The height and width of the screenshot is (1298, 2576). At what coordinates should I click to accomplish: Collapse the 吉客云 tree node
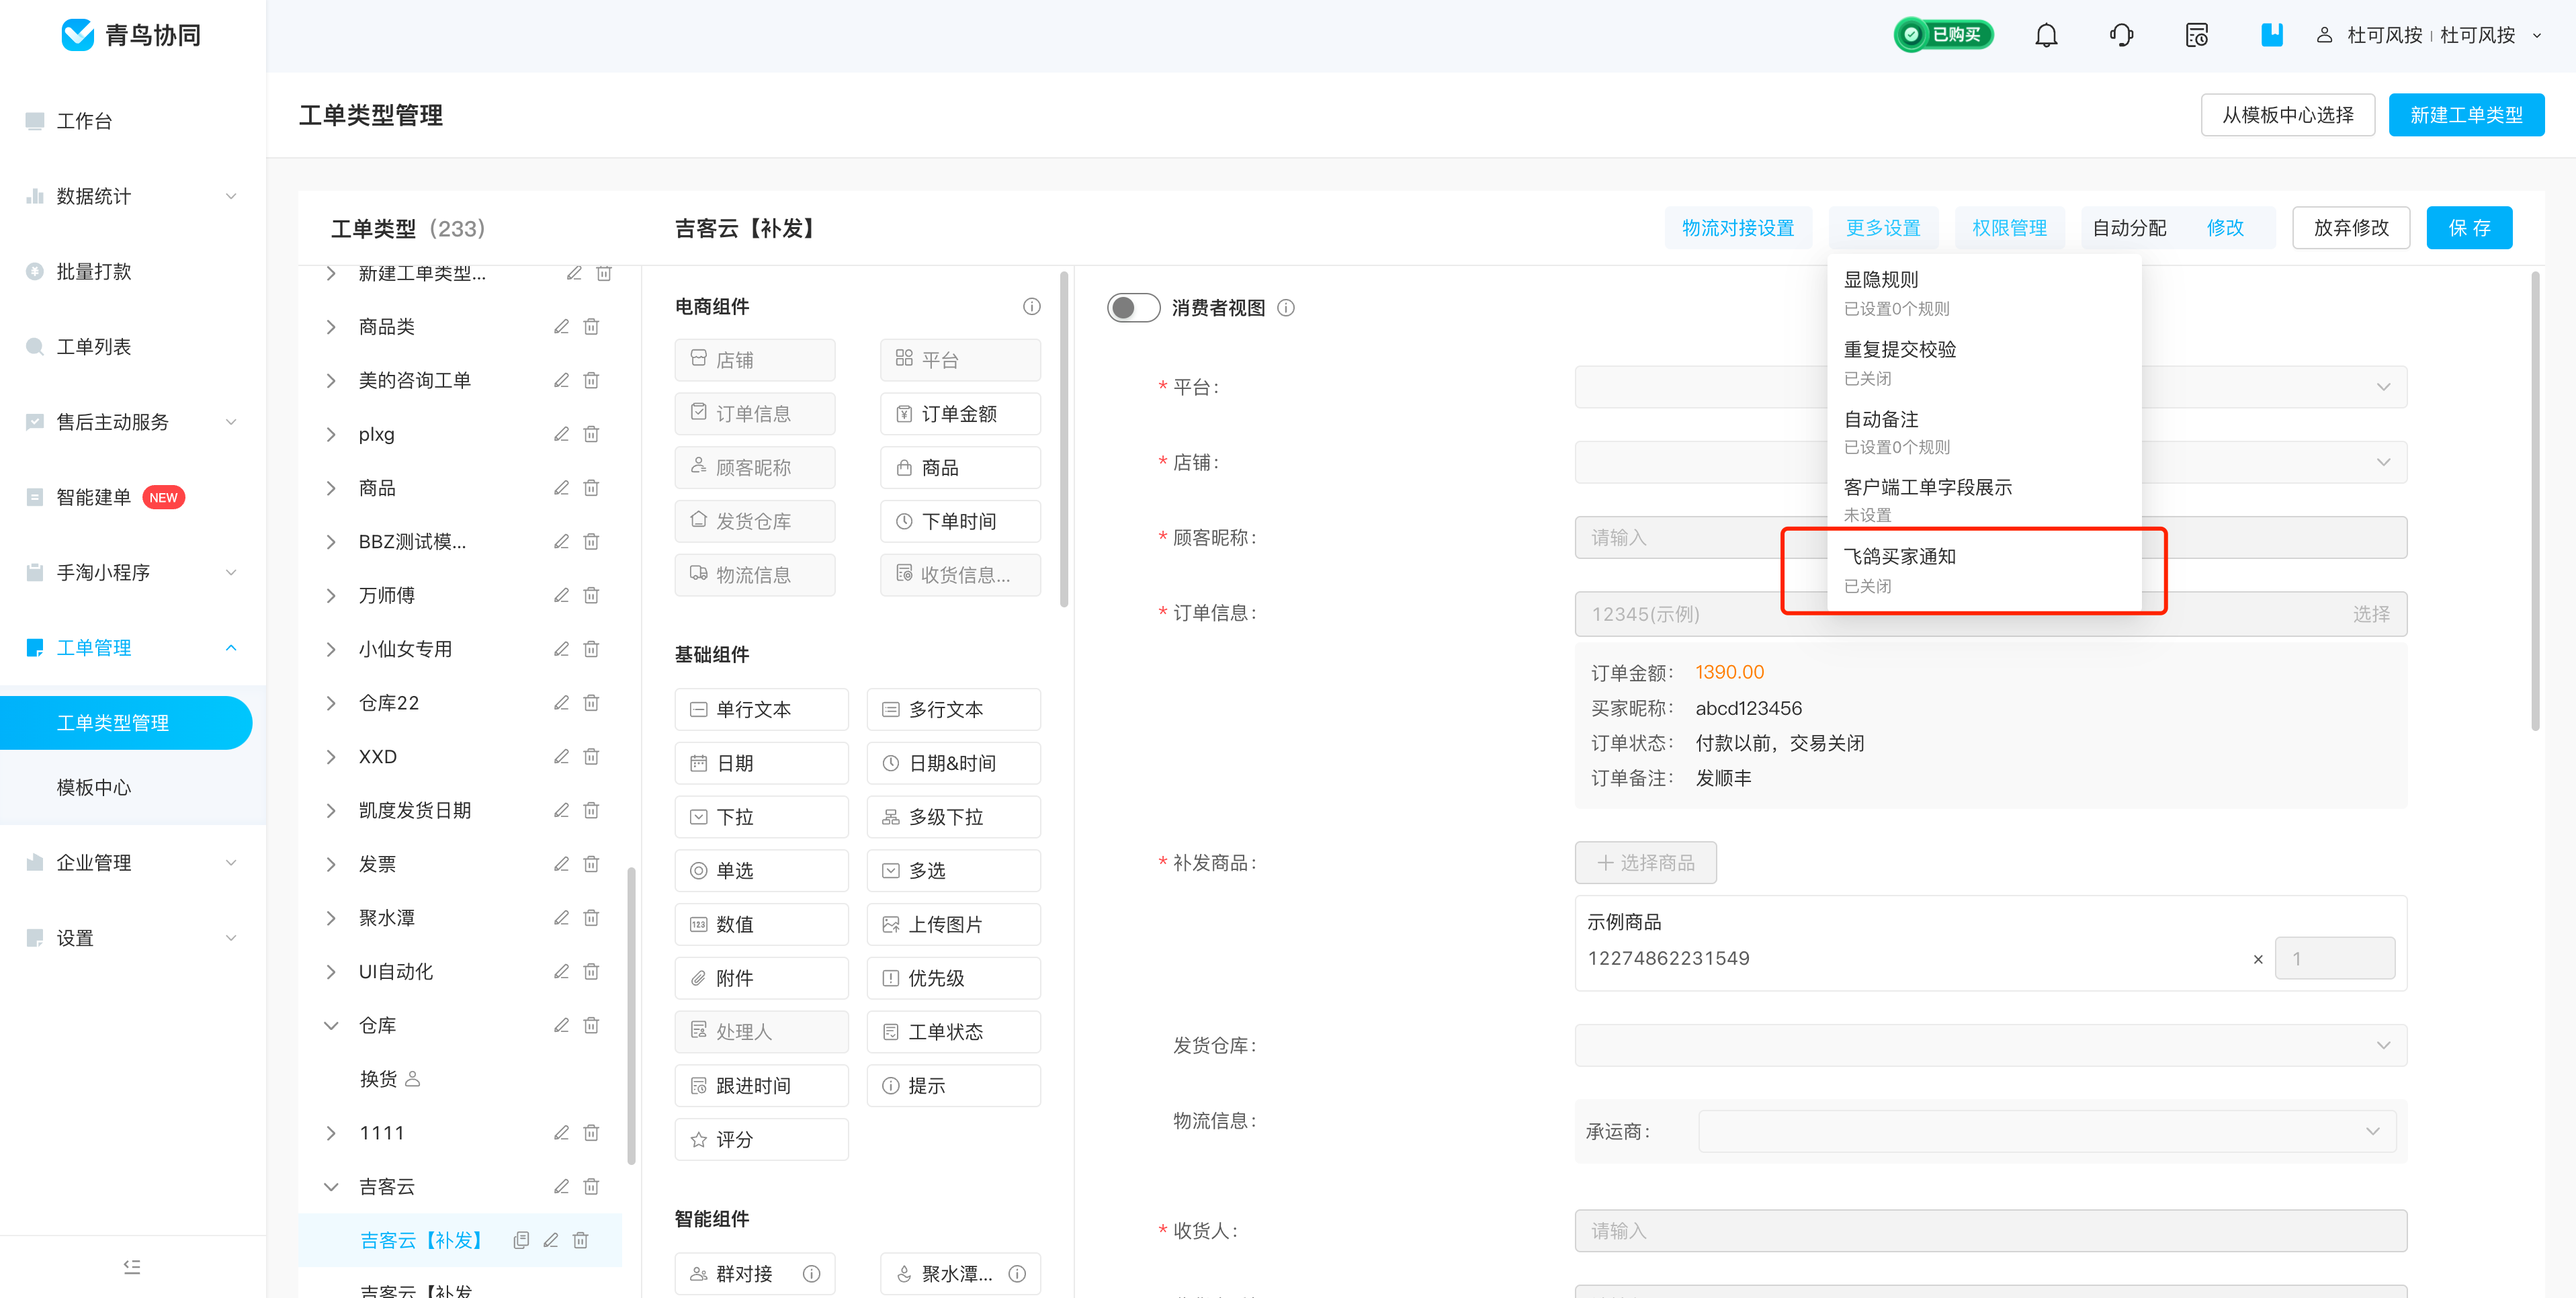coord(331,1186)
